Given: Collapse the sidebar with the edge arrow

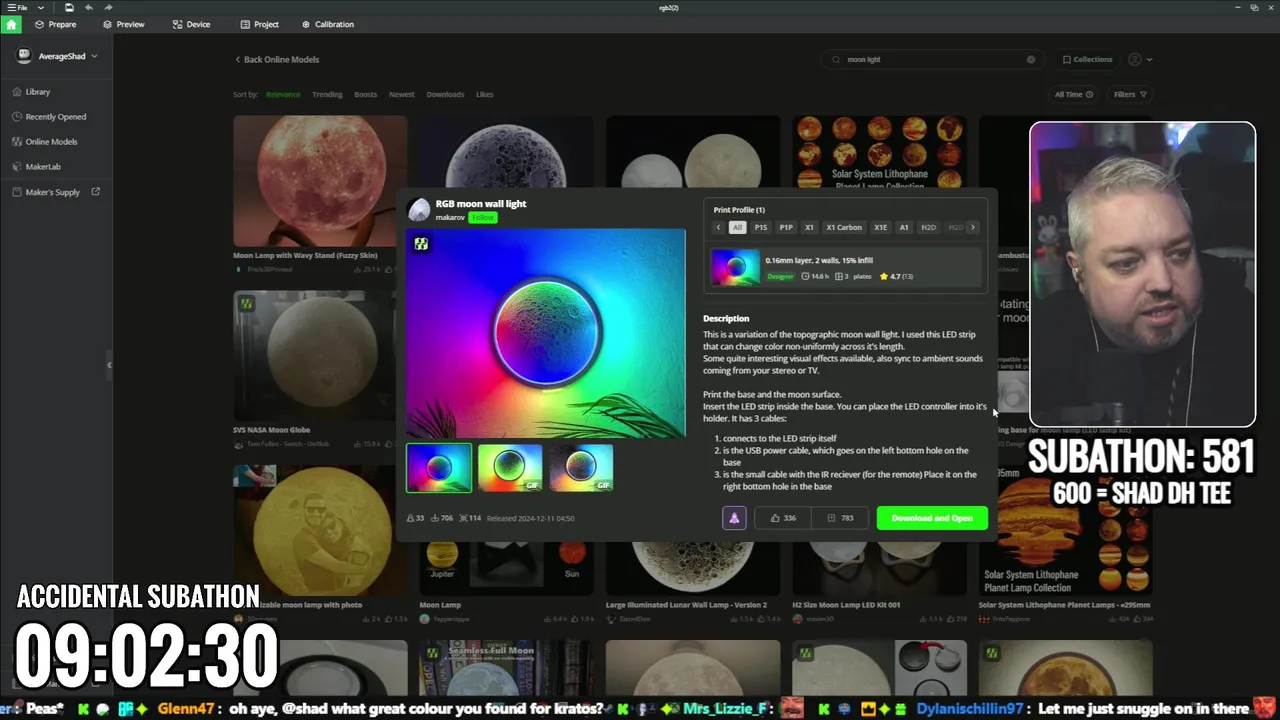Looking at the screenshot, I should pos(109,365).
